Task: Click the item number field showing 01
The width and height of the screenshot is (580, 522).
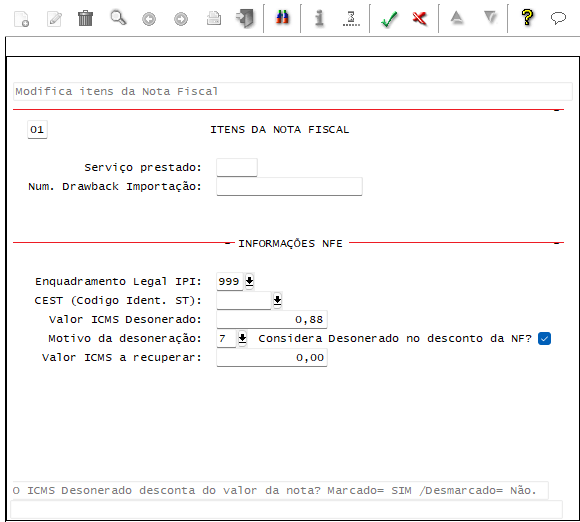Action: point(37,129)
